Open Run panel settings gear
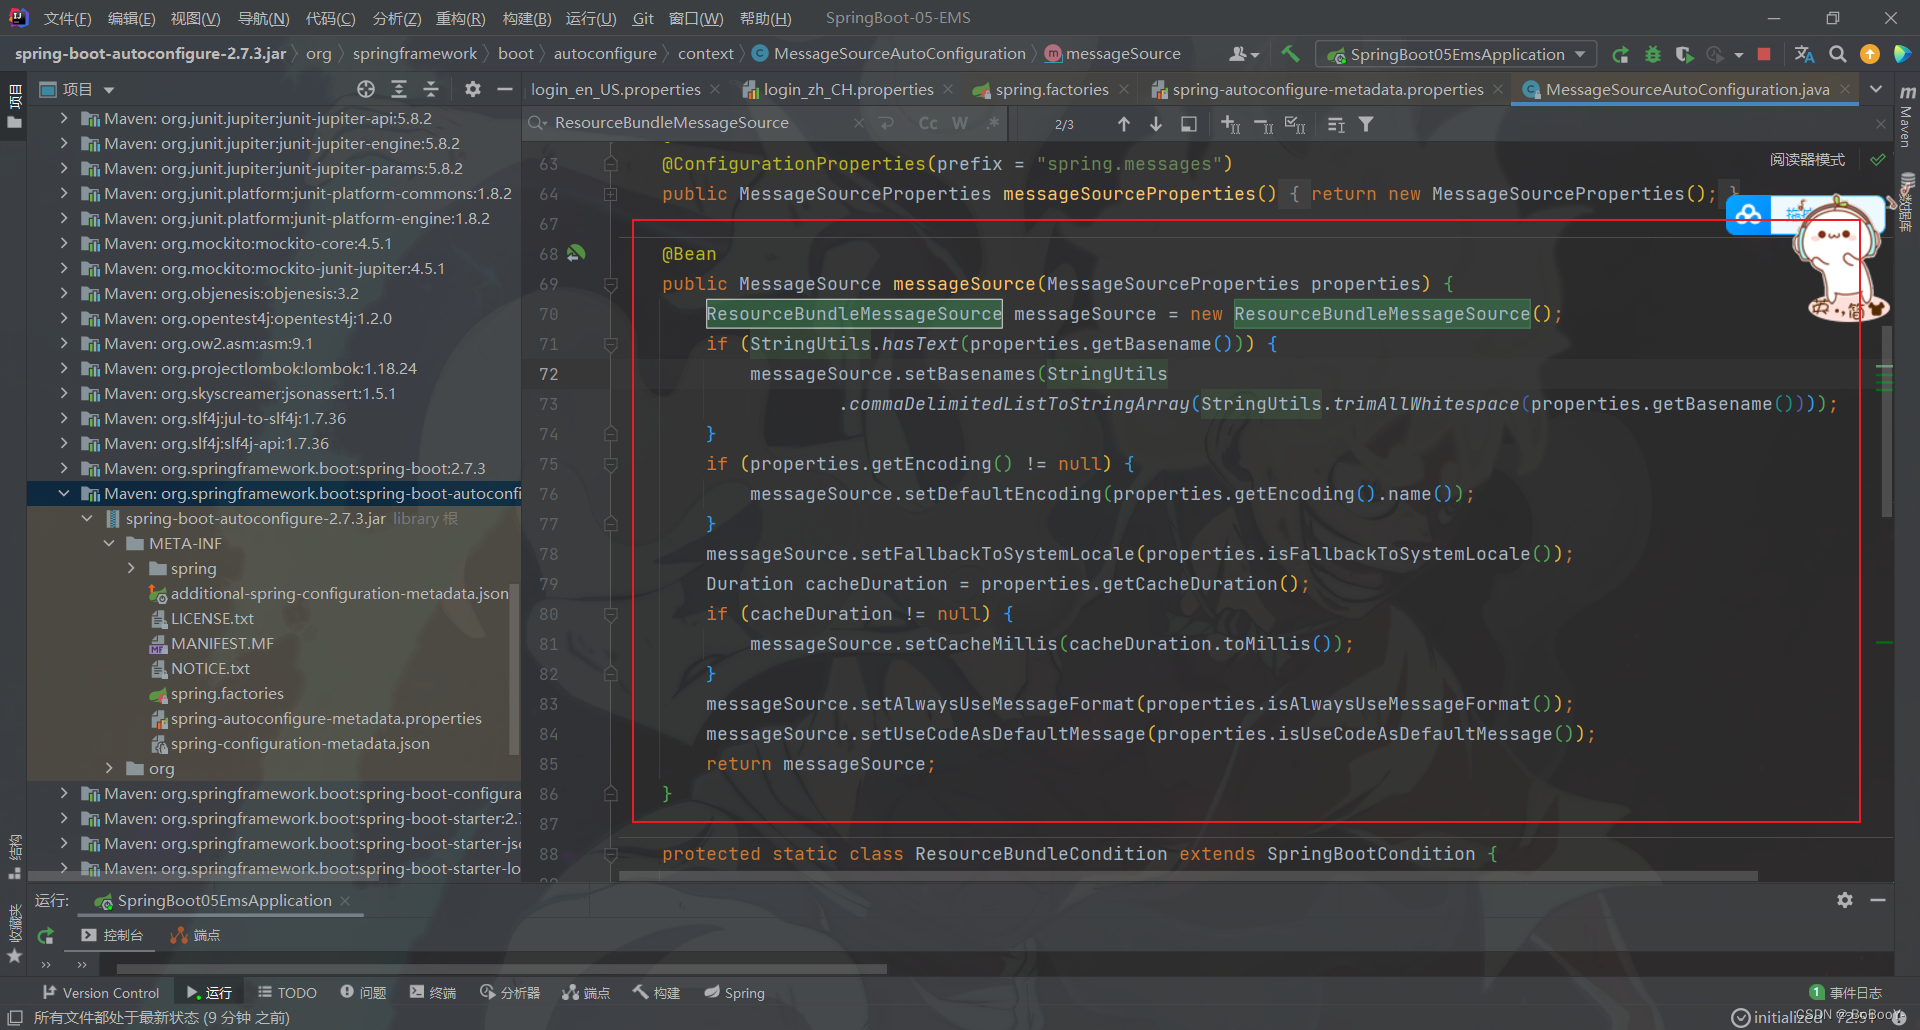Viewport: 1920px width, 1030px height. pyautogui.click(x=1845, y=900)
